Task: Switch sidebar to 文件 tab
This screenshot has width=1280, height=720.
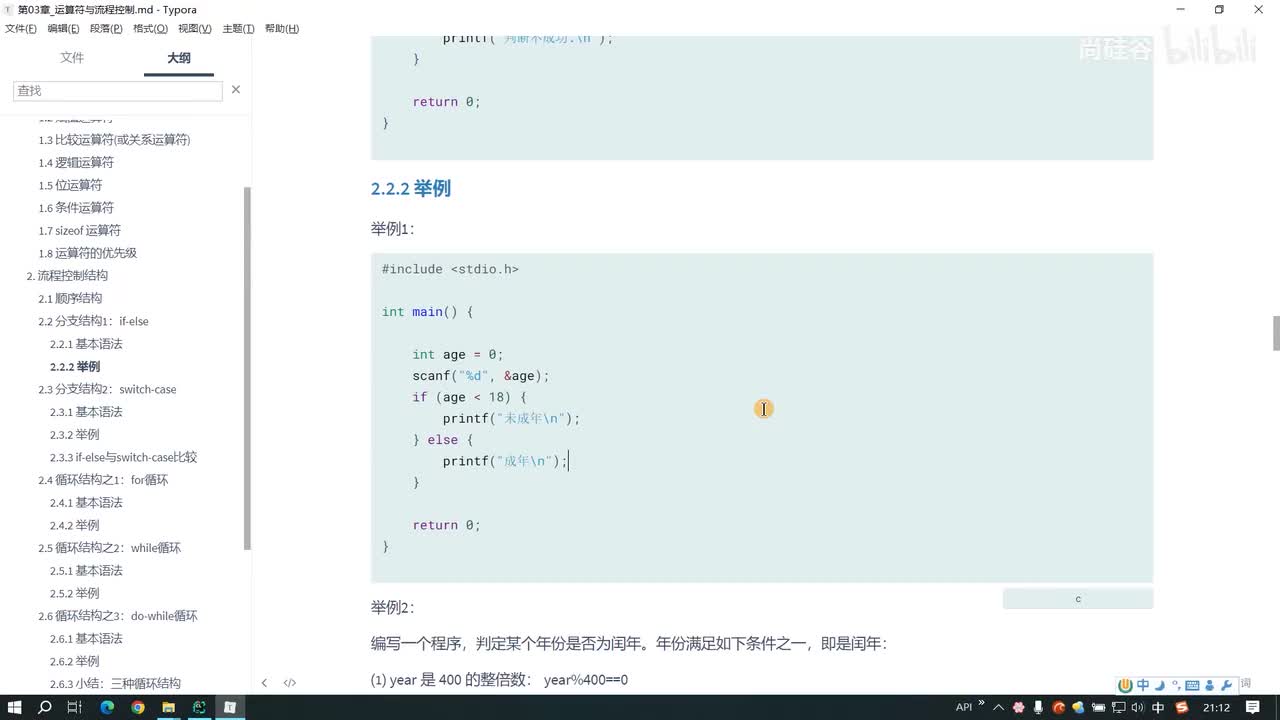Action: tap(72, 58)
